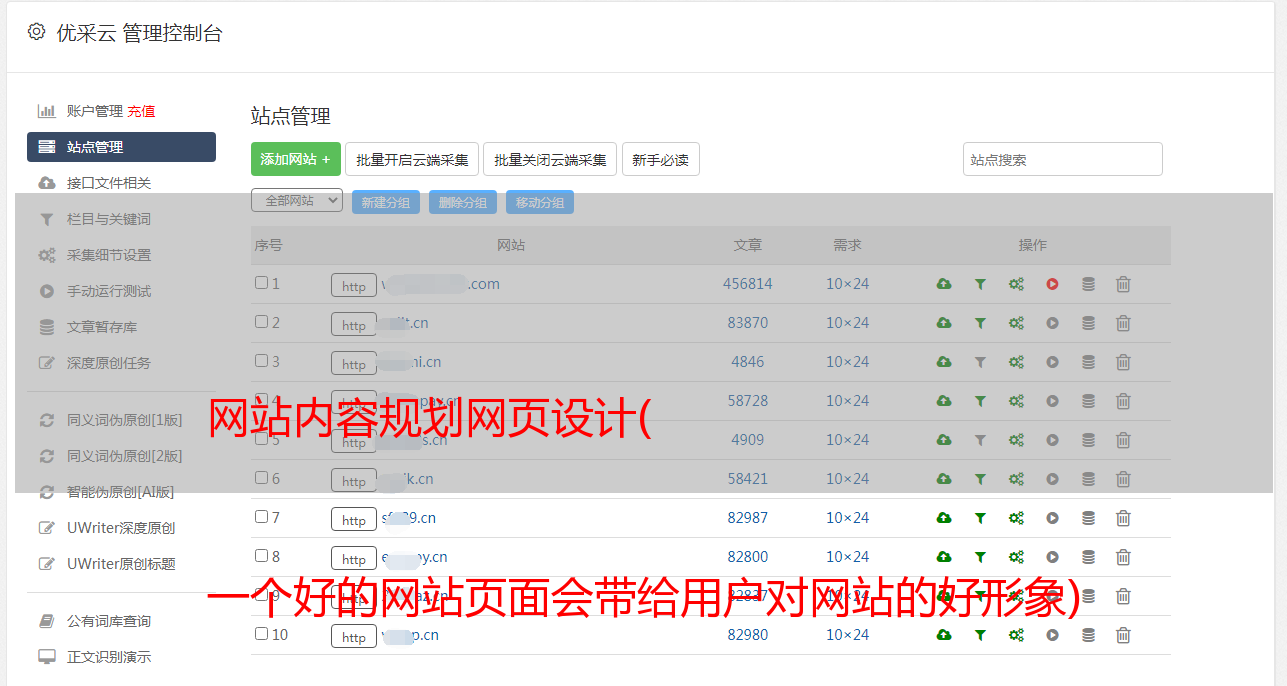Image resolution: width=1287 pixels, height=686 pixels.
Task: Click the gears icon for the 82987-article site
Action: (1016, 518)
